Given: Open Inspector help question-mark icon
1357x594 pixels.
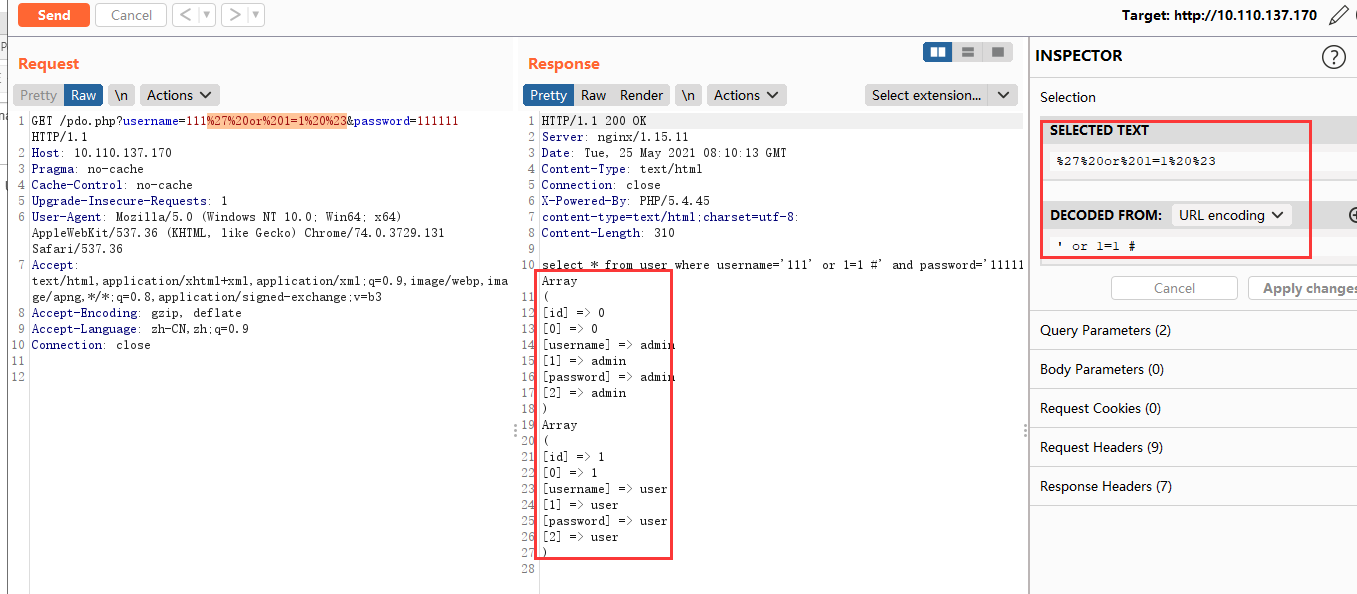Looking at the screenshot, I should (x=1334, y=57).
